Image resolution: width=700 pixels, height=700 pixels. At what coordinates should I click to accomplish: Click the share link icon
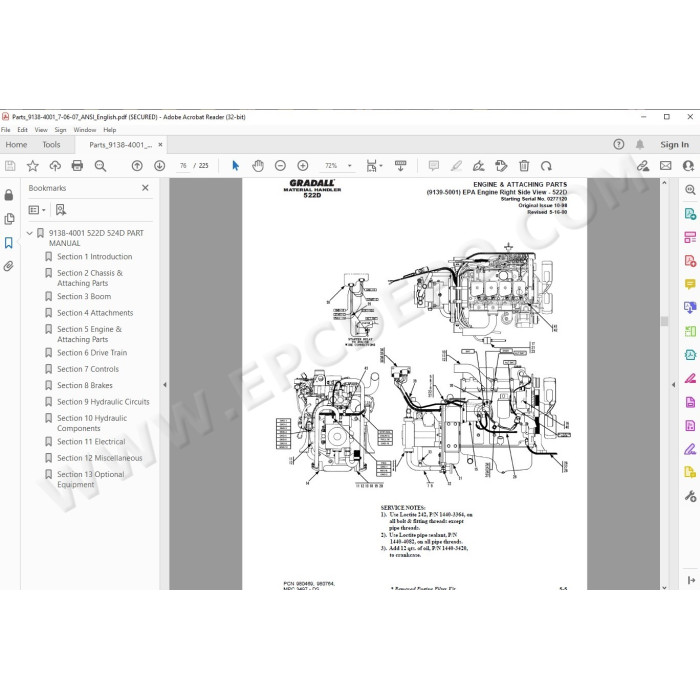click(643, 166)
